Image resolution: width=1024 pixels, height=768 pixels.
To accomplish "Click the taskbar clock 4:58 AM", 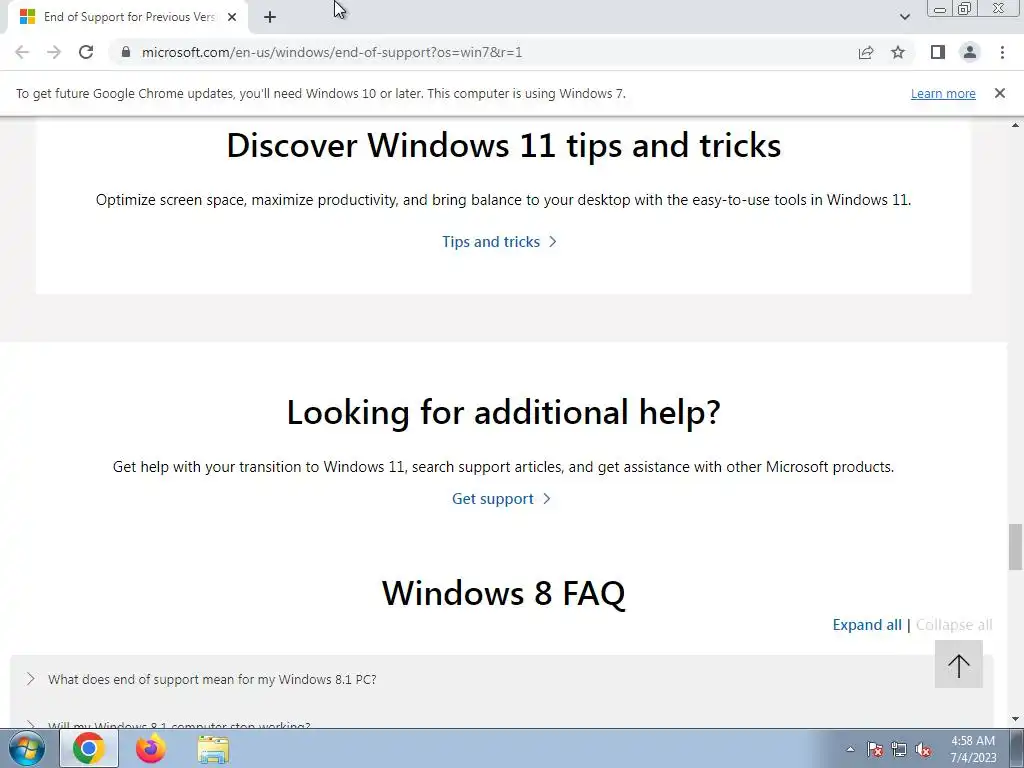I will point(973,749).
